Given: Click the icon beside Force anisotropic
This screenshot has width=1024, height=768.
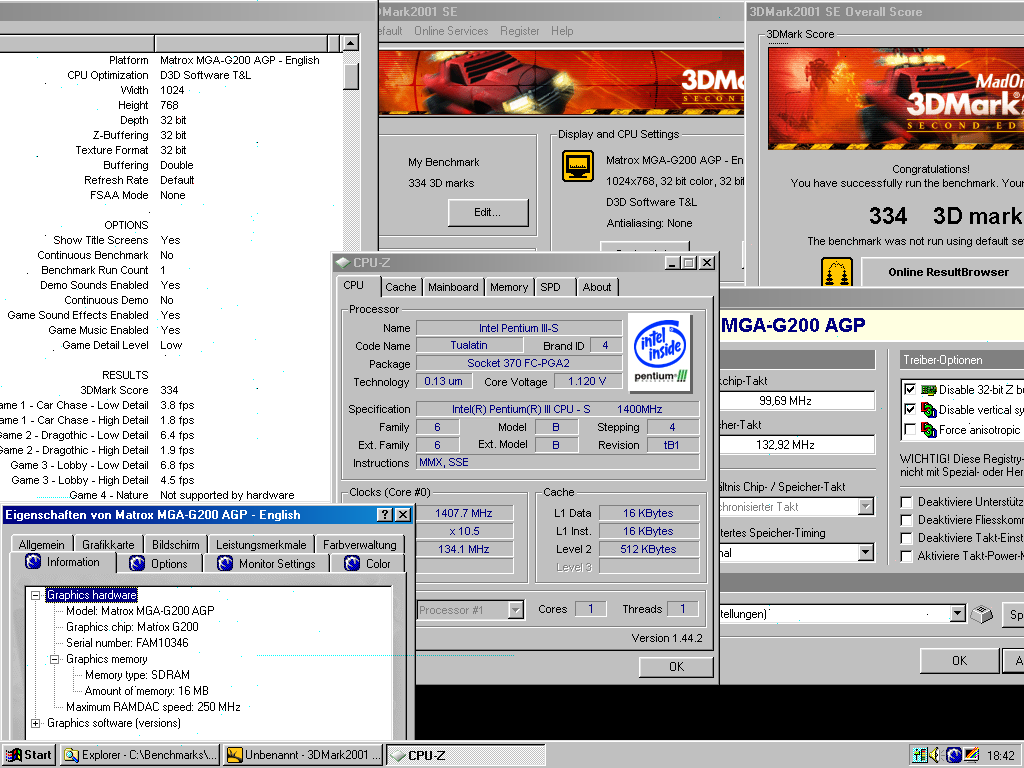Looking at the screenshot, I should coord(929,430).
